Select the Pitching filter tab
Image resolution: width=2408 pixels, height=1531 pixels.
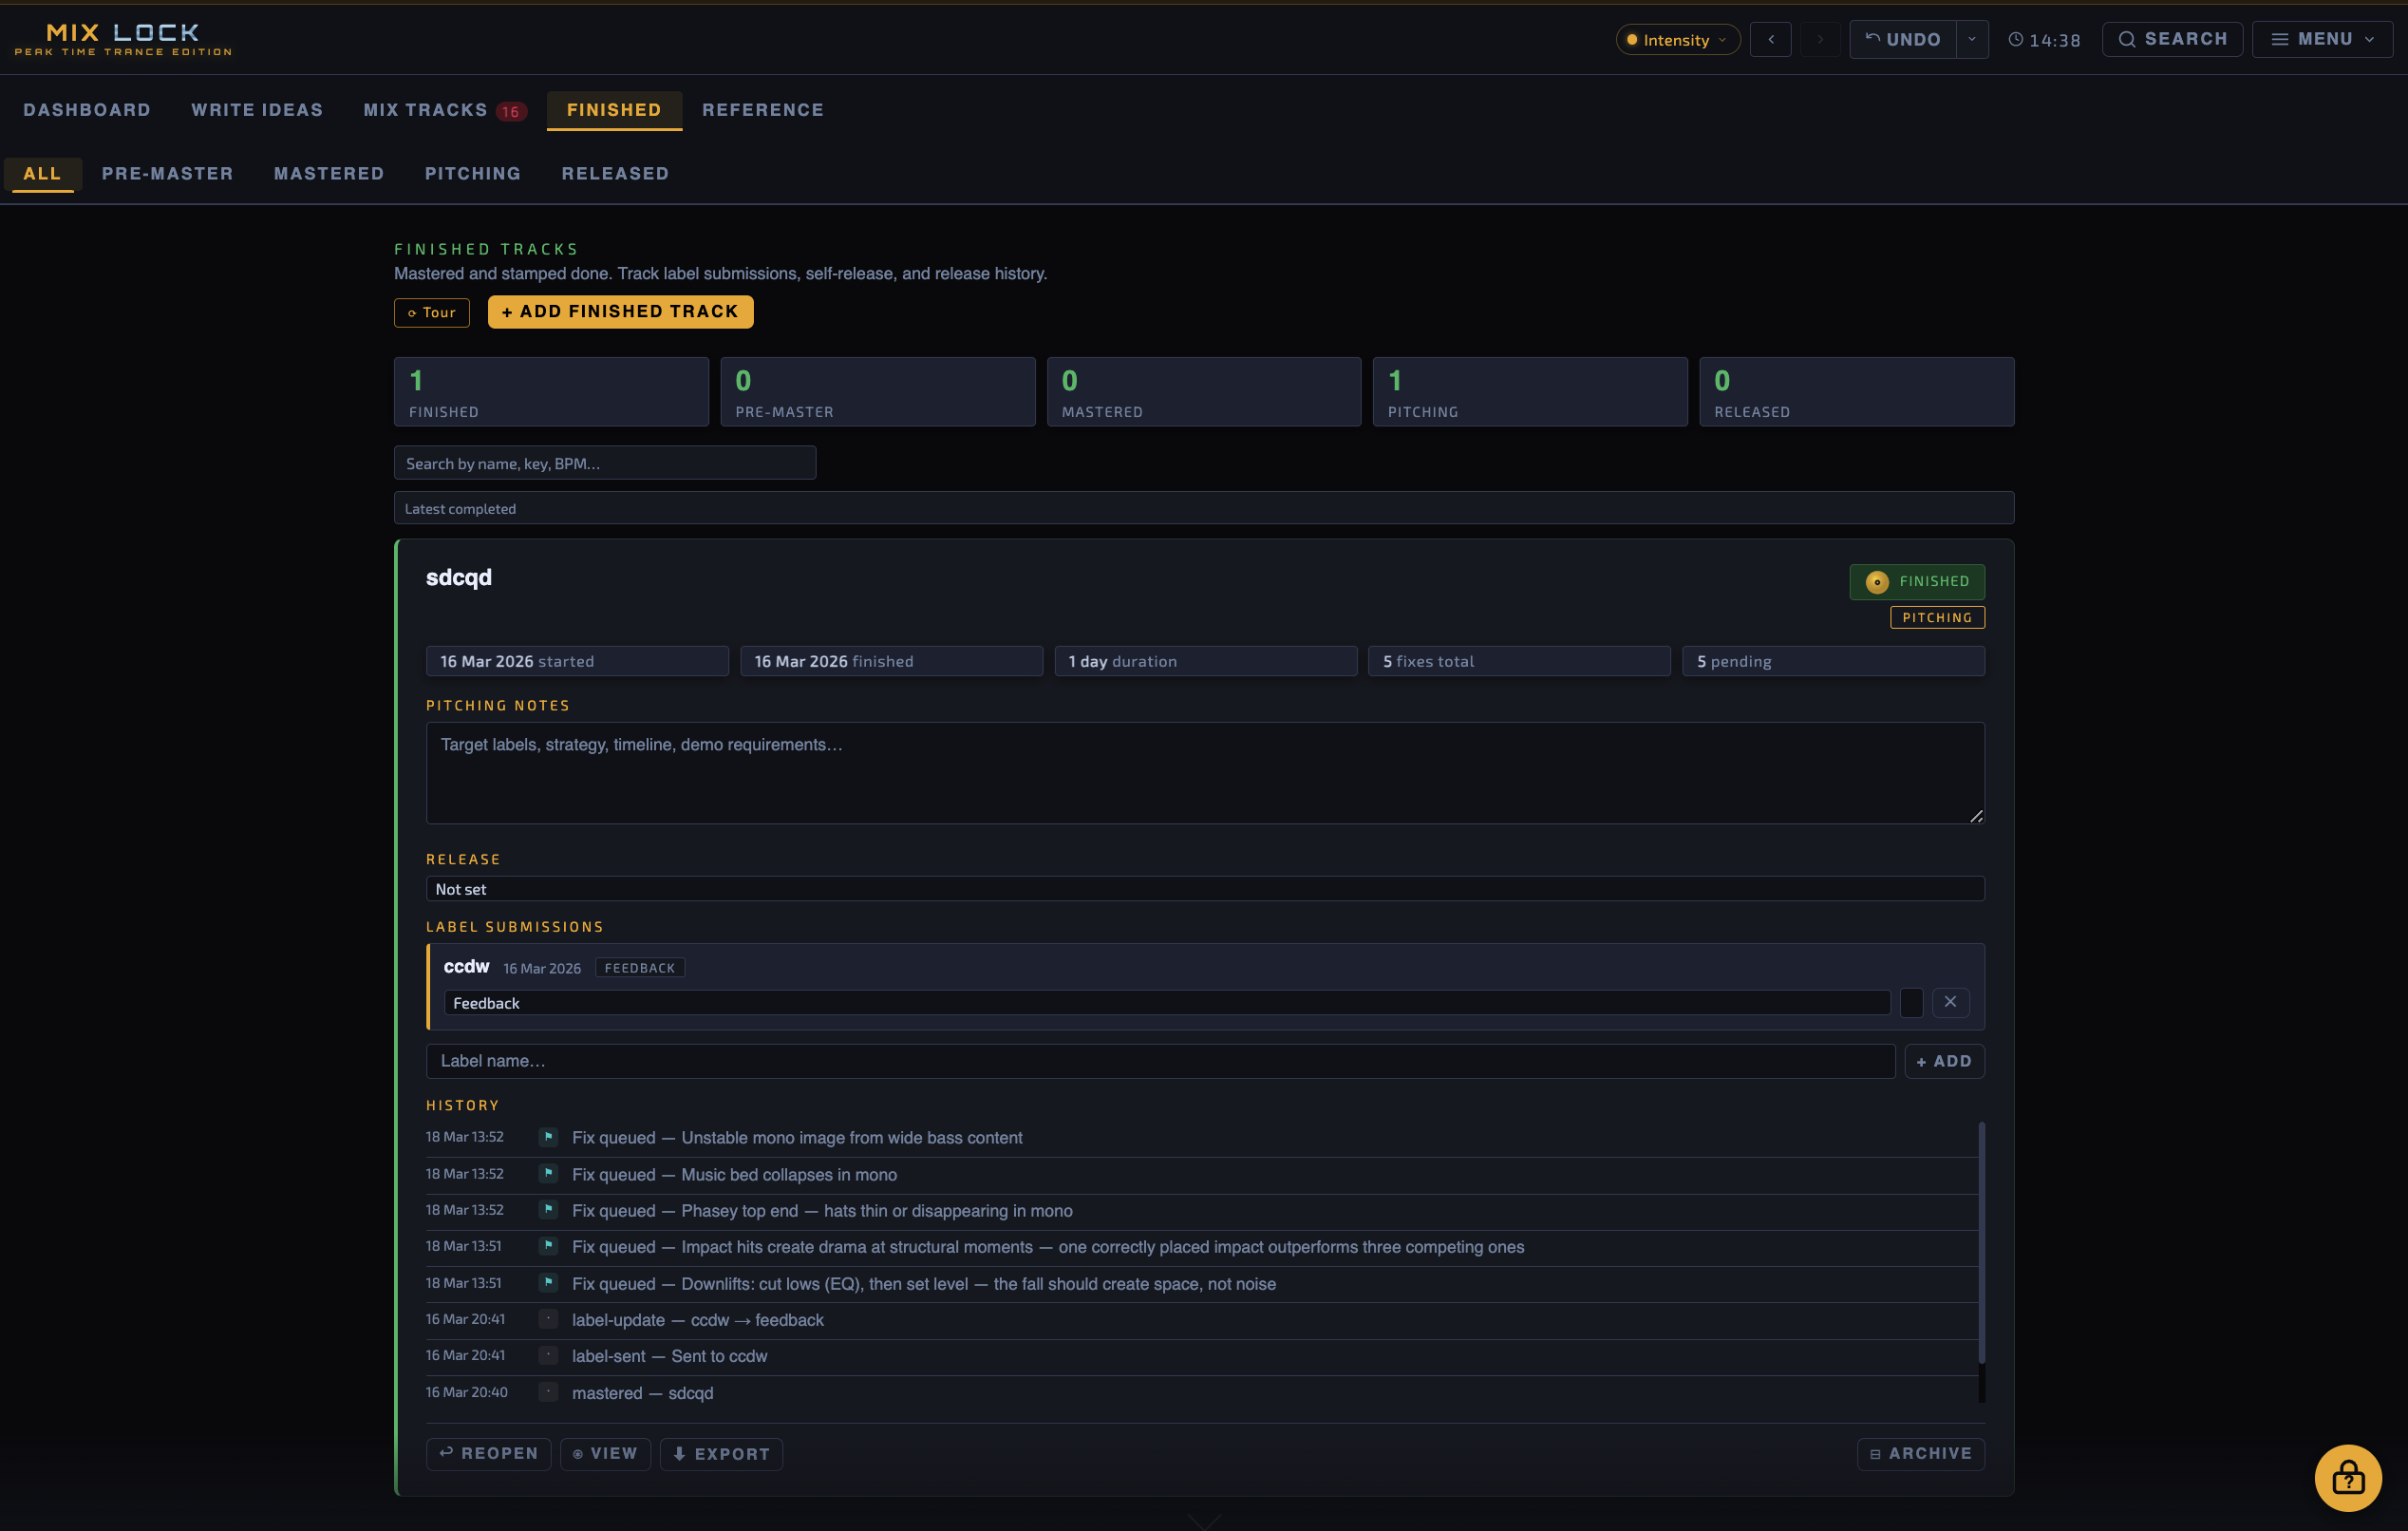pyautogui.click(x=472, y=174)
